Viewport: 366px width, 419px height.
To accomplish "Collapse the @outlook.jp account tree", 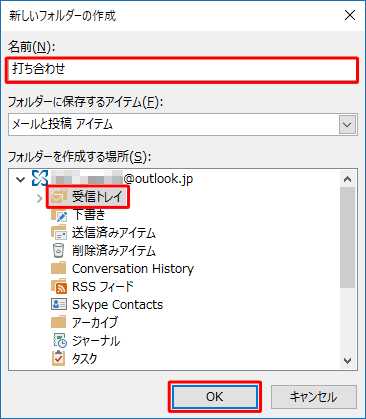I will tap(21, 180).
